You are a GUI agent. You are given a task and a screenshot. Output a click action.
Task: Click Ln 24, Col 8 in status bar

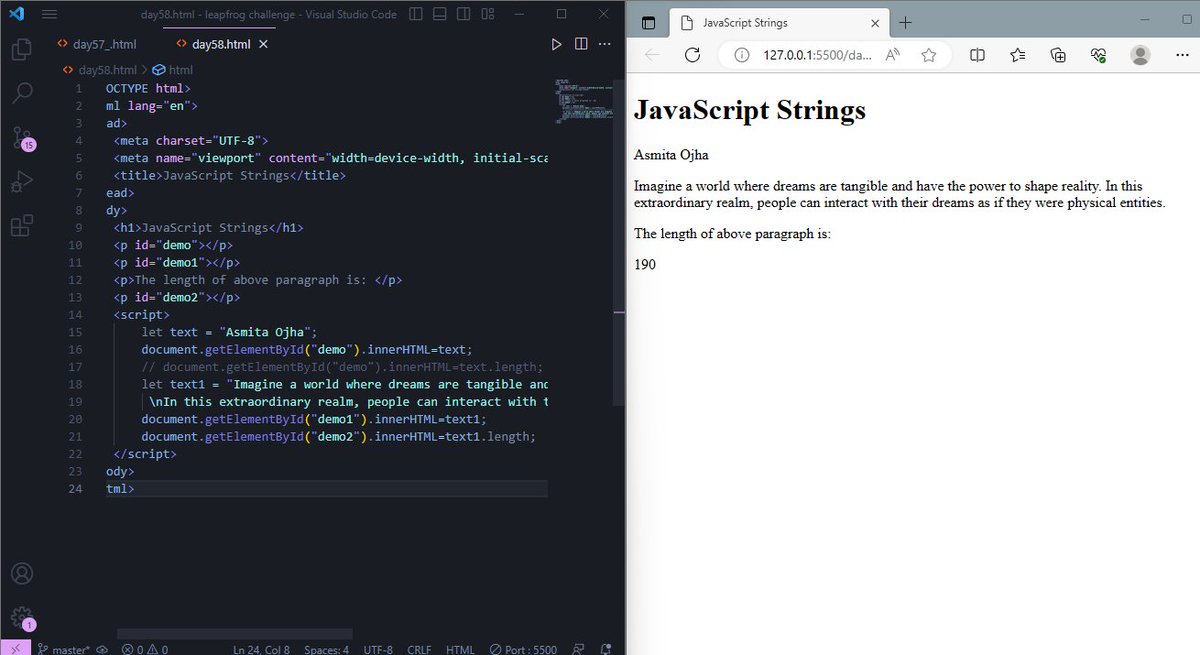click(x=261, y=648)
